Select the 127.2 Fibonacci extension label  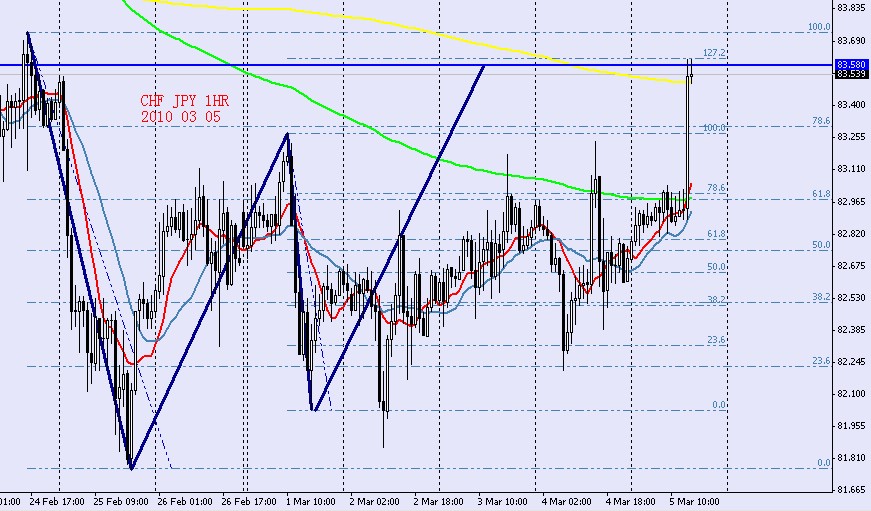(714, 53)
